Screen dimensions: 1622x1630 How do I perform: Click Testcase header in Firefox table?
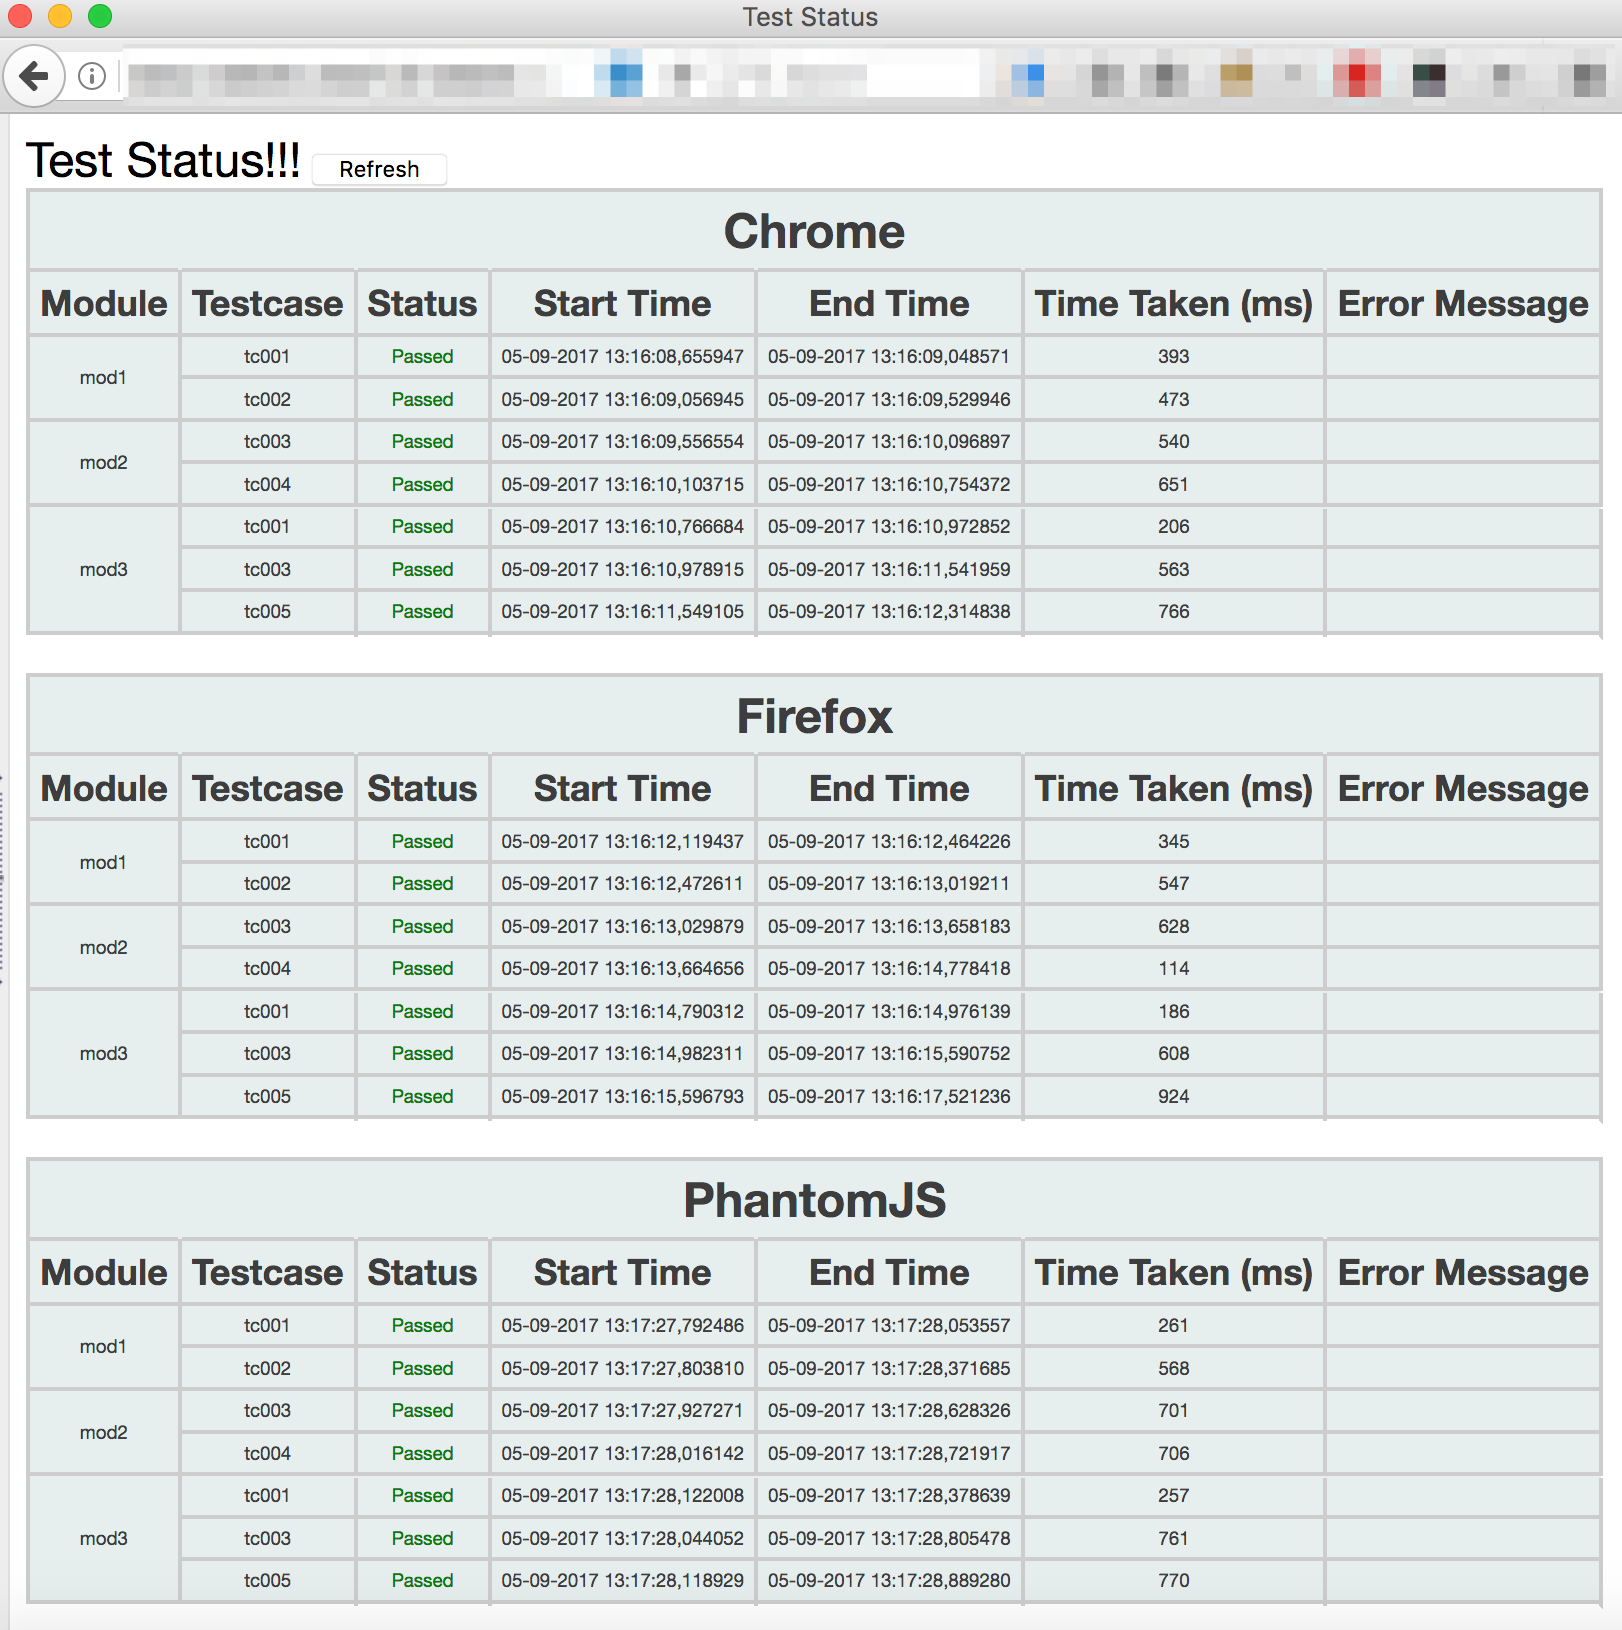pos(268,788)
